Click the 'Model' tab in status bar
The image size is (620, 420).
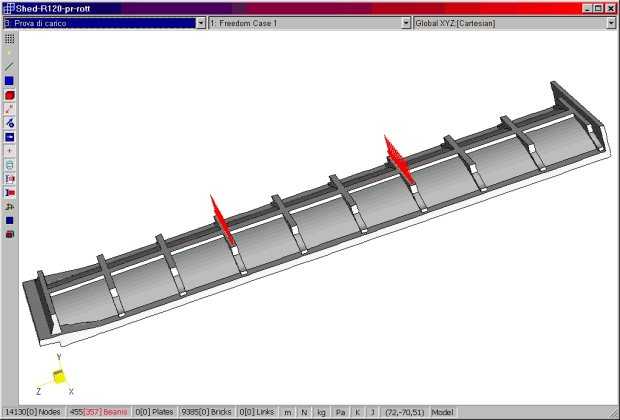(x=442, y=412)
